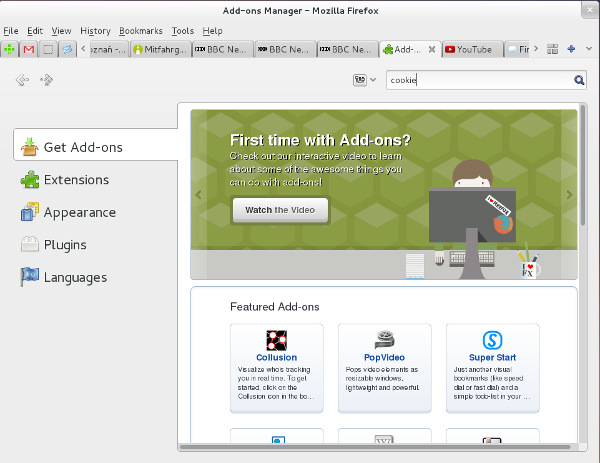Open the Edit menu
Screen dimensions: 600x463
pos(35,31)
